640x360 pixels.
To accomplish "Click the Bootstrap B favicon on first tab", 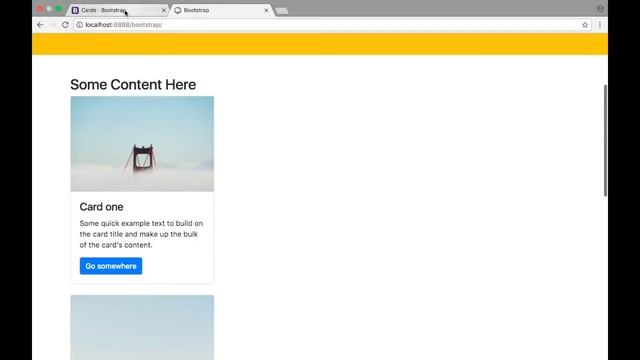I will pos(75,10).
